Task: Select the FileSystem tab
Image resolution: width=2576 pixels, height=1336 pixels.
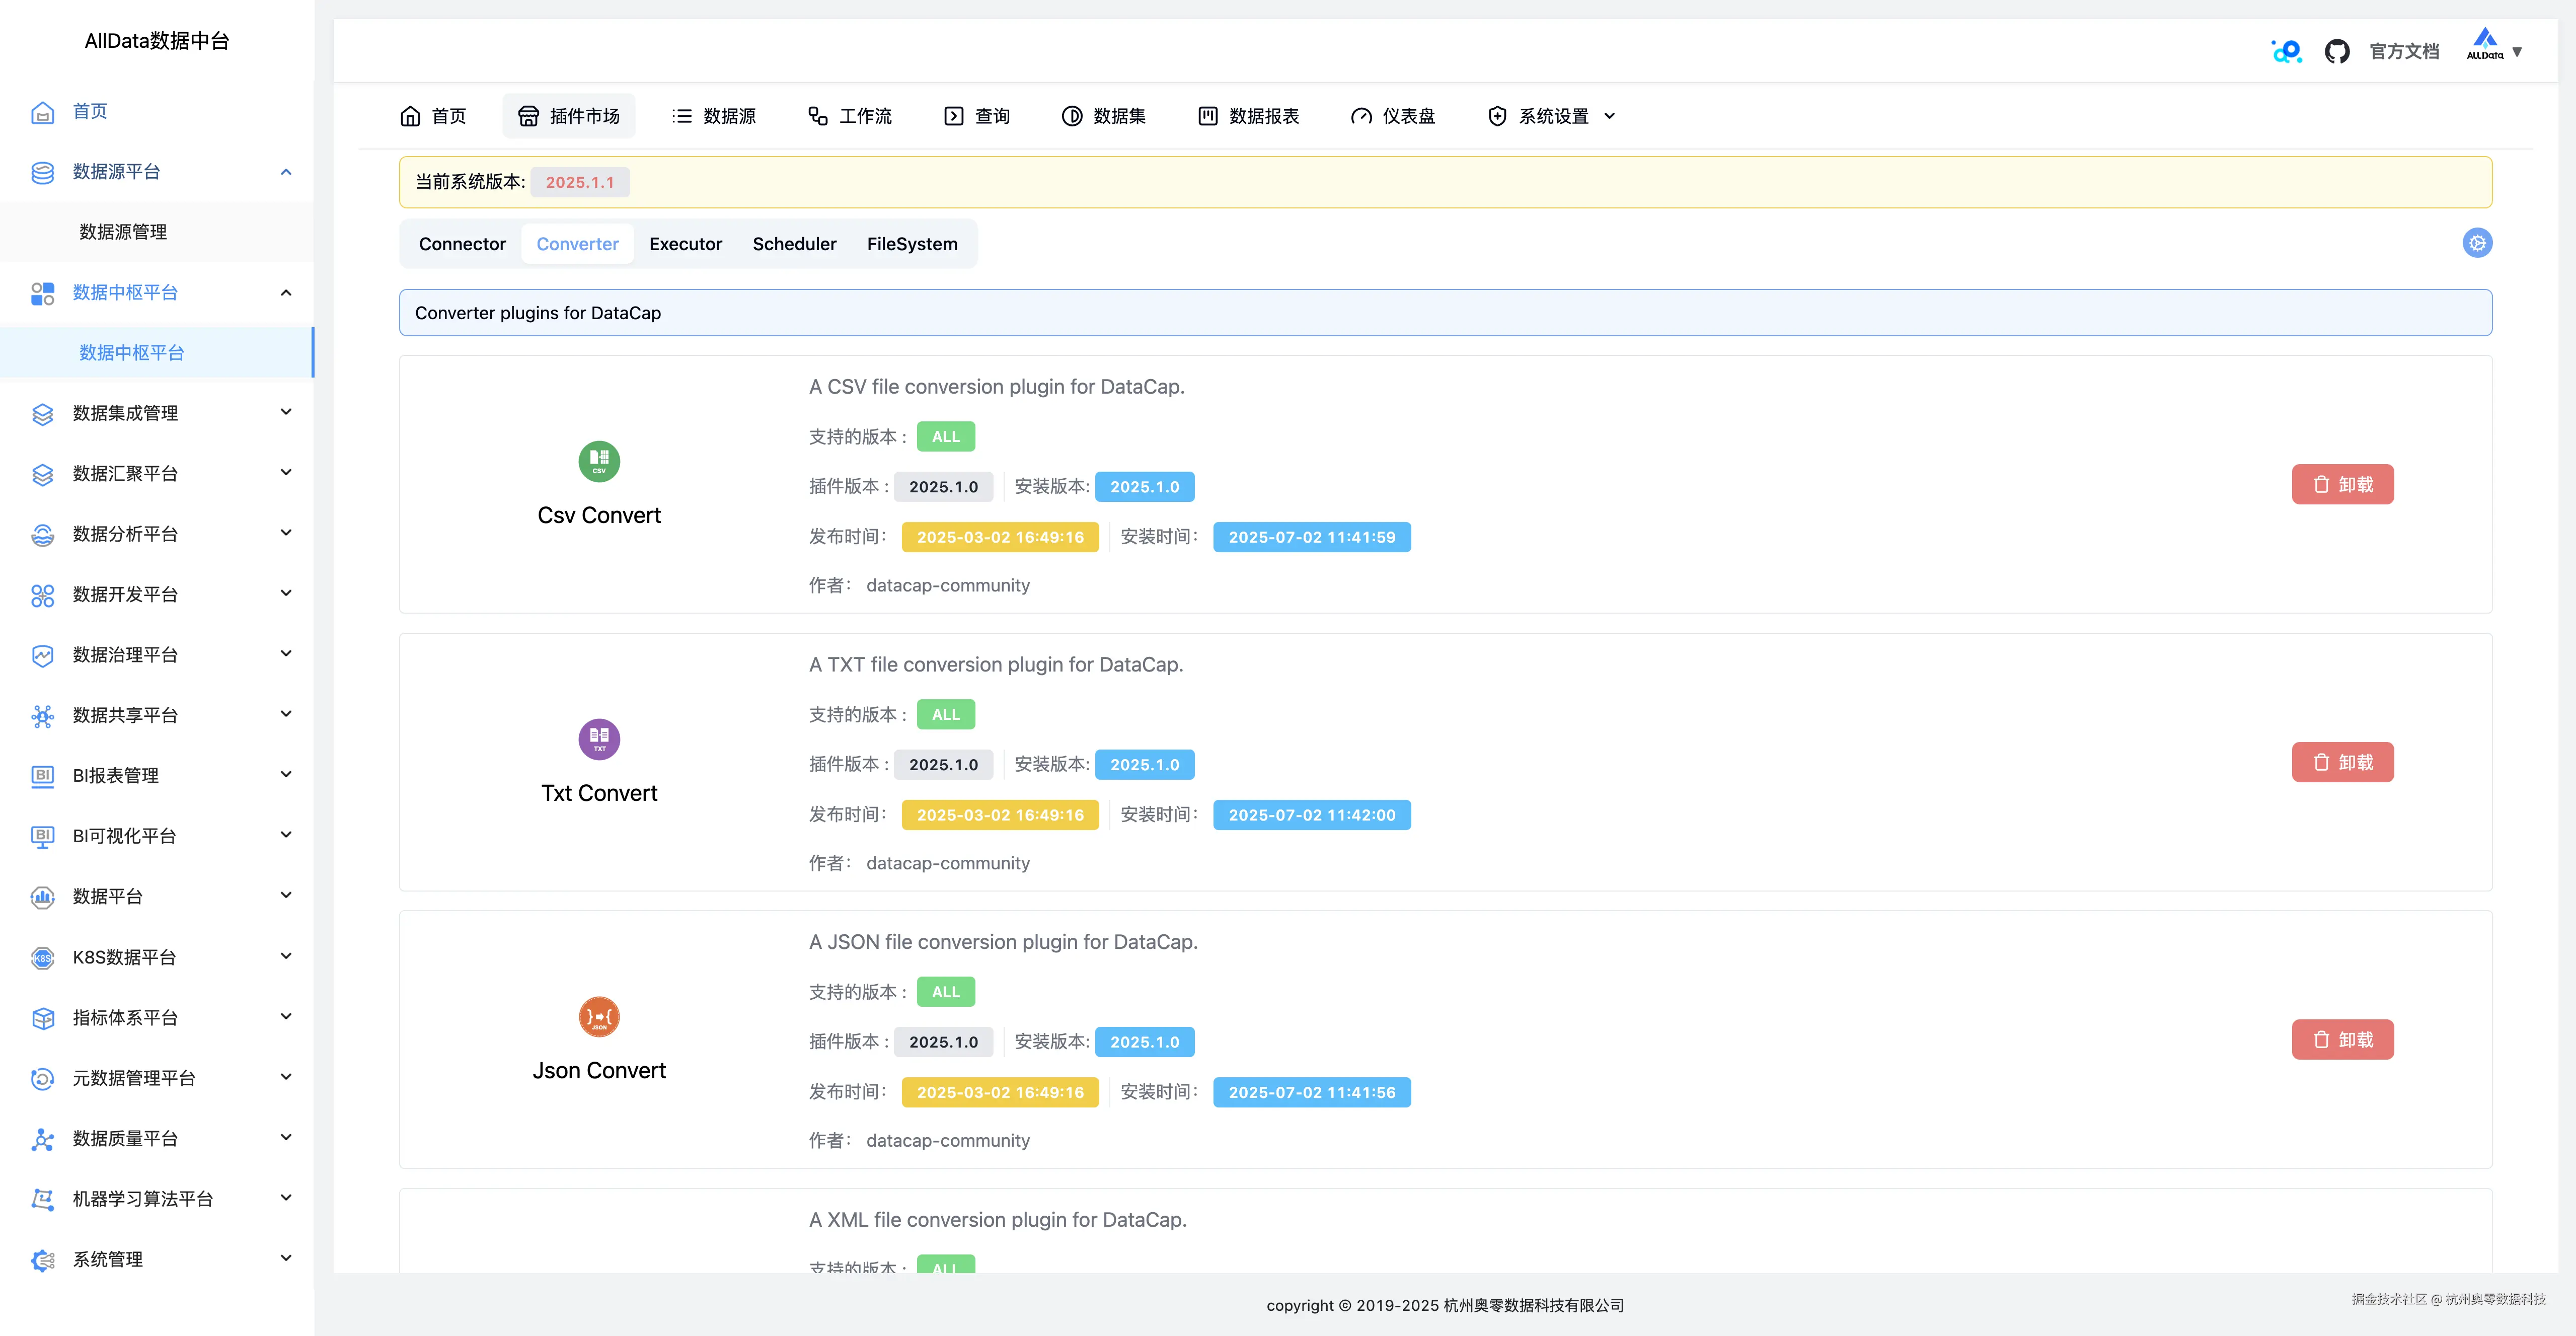Action: click(x=911, y=244)
